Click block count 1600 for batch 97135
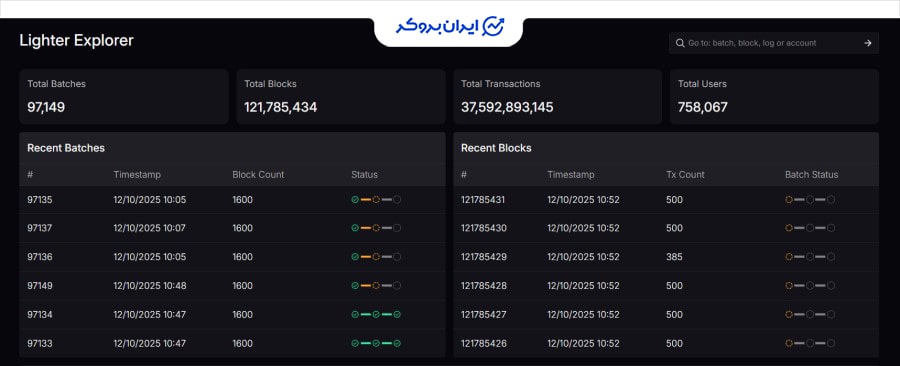The height and width of the screenshot is (366, 900). click(x=242, y=200)
